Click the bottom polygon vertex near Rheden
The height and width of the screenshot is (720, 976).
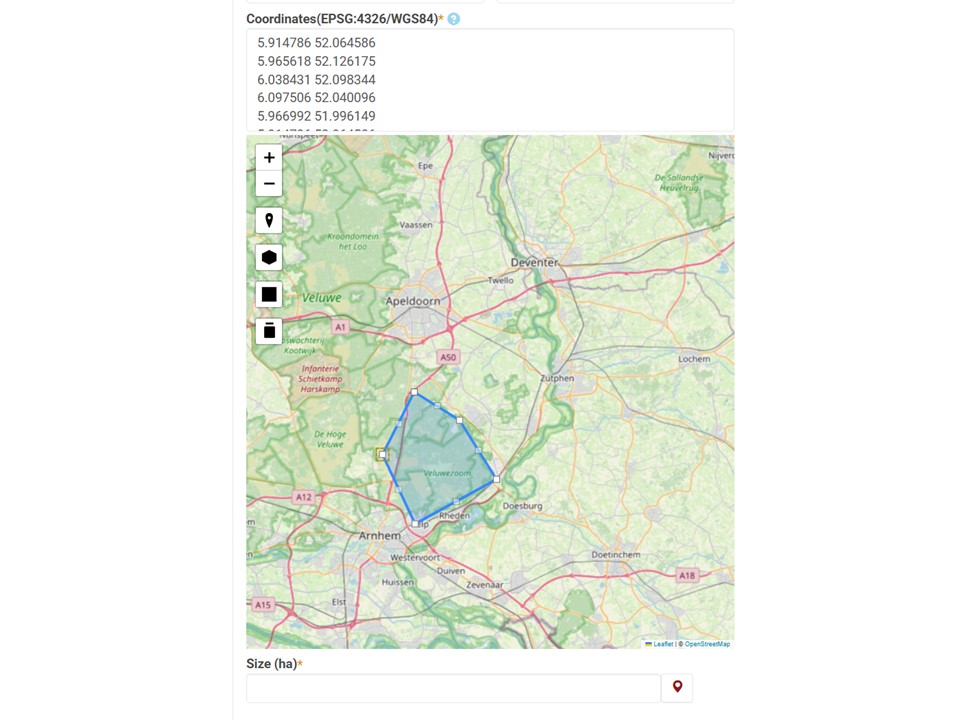(x=415, y=523)
